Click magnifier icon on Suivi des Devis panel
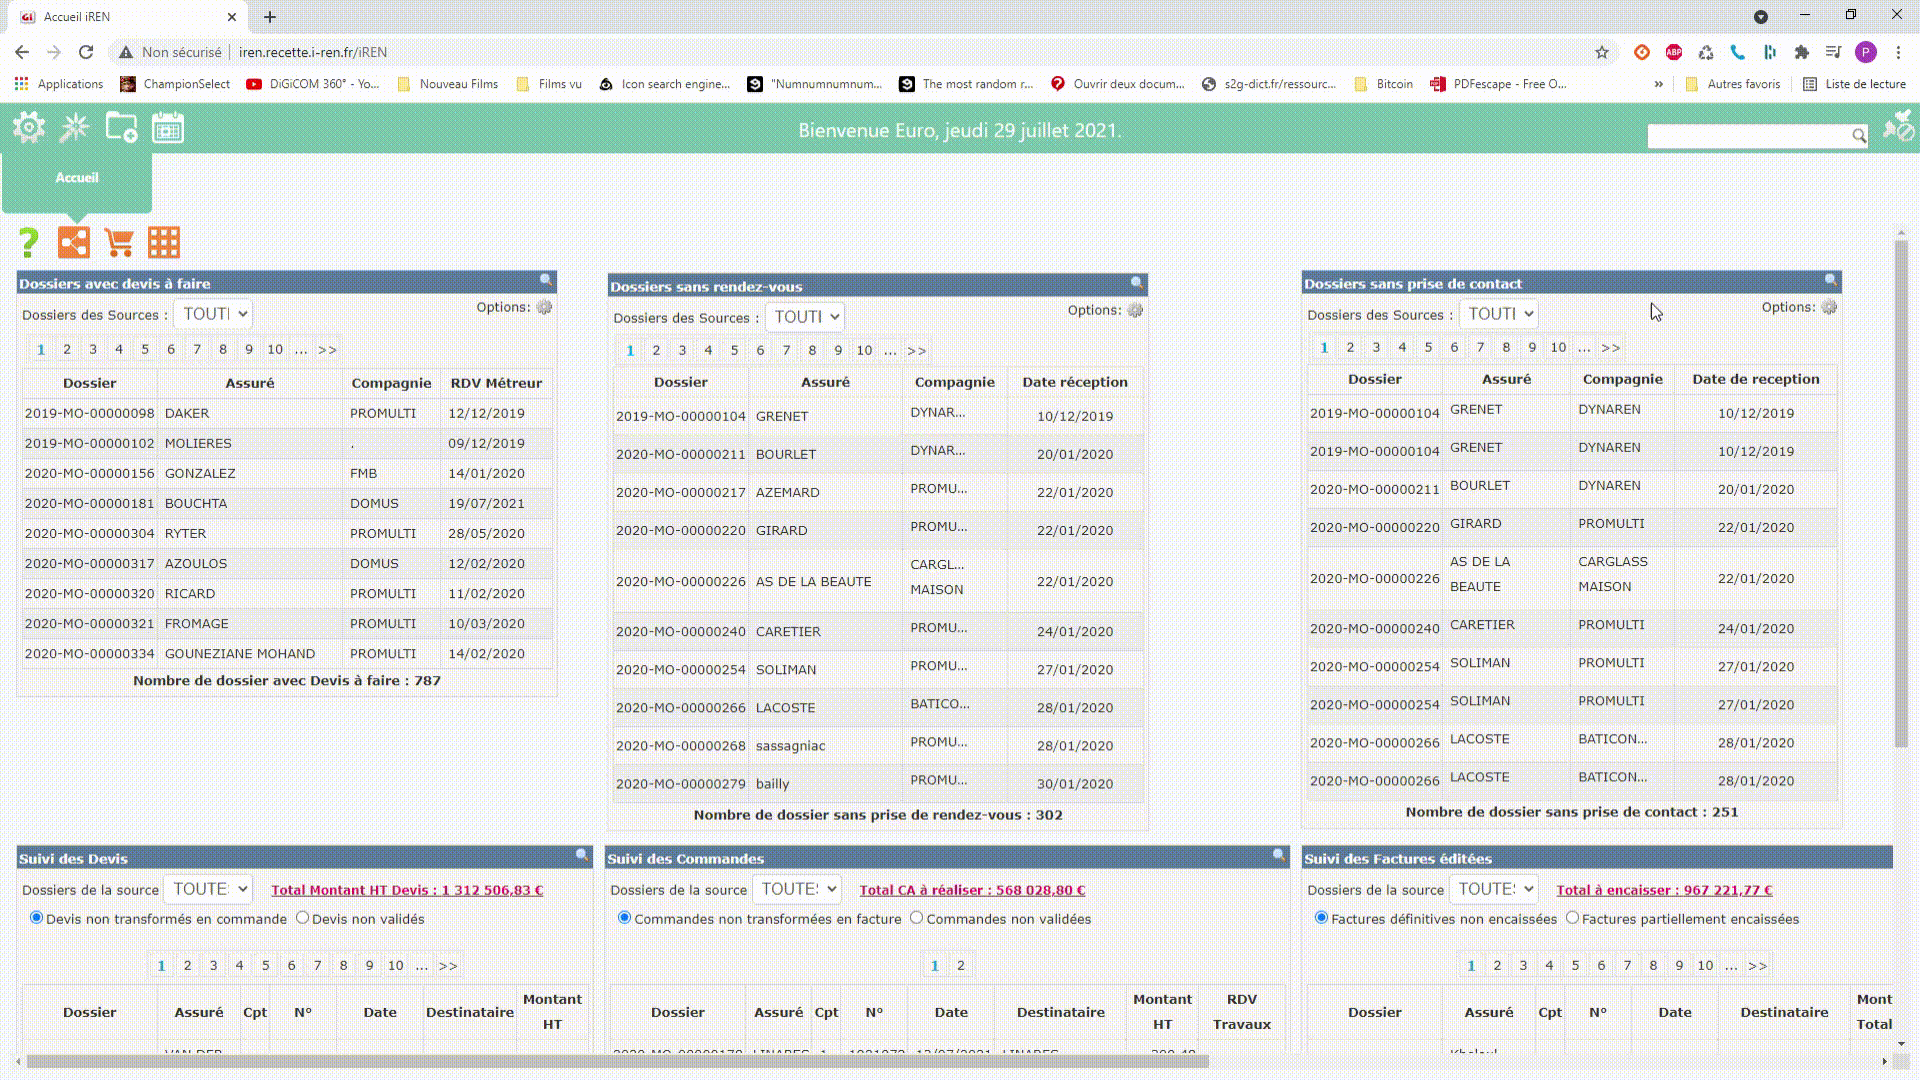The image size is (1920, 1080). (x=581, y=855)
